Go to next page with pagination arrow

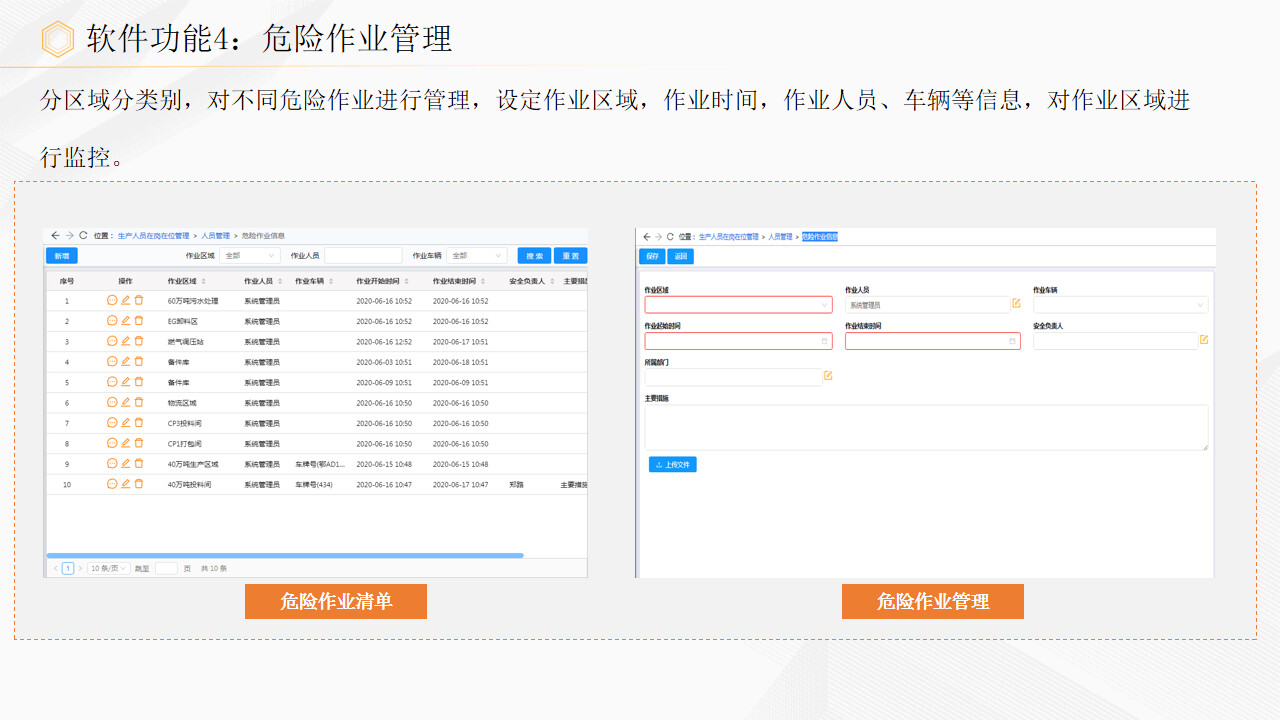(x=80, y=568)
